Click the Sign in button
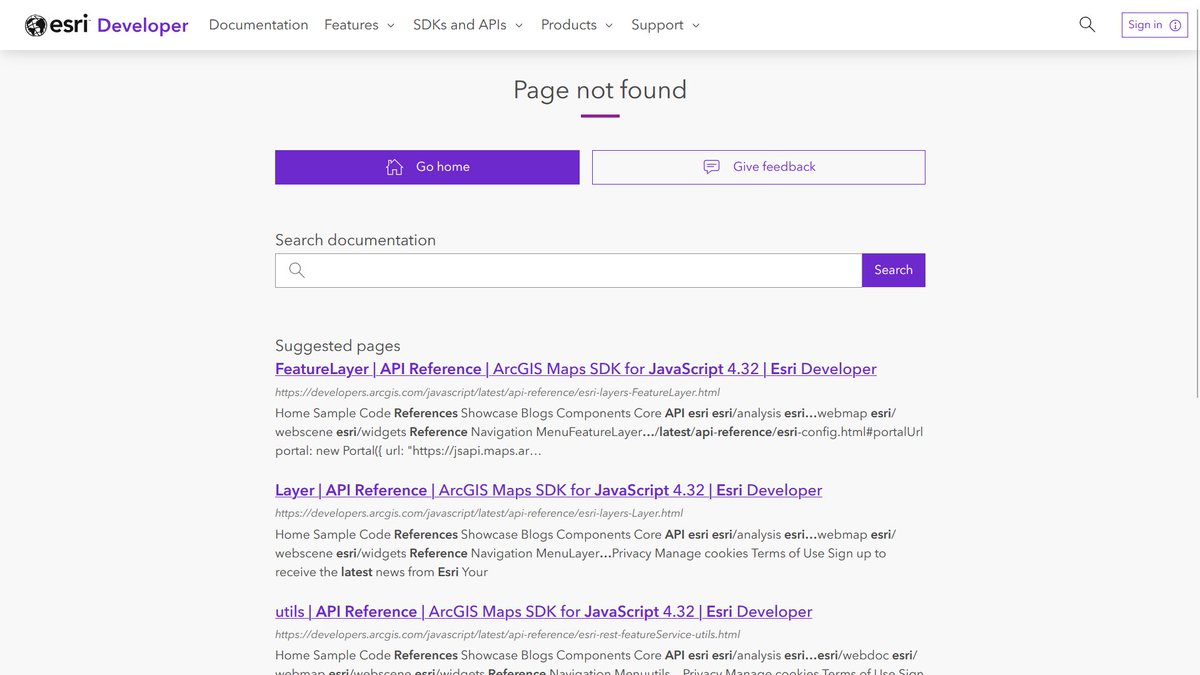1200x675 pixels. coord(1154,25)
